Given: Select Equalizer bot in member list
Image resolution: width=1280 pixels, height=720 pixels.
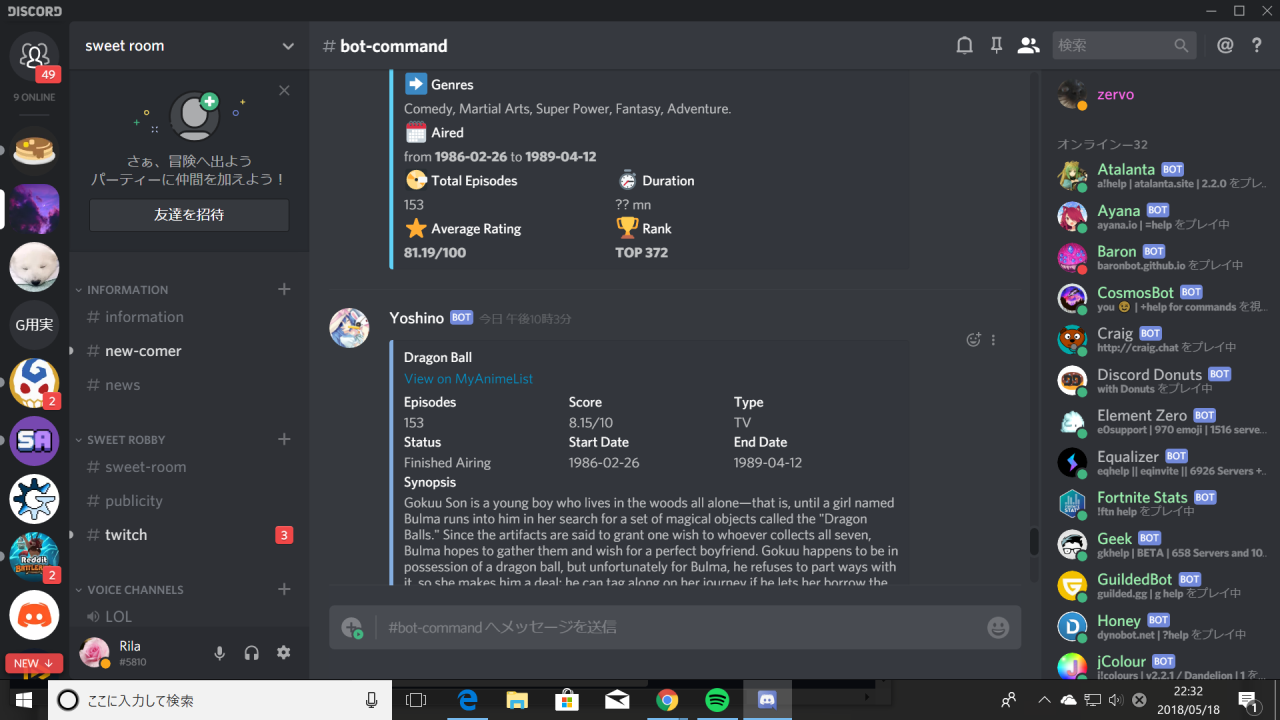Looking at the screenshot, I should (x=1161, y=463).
